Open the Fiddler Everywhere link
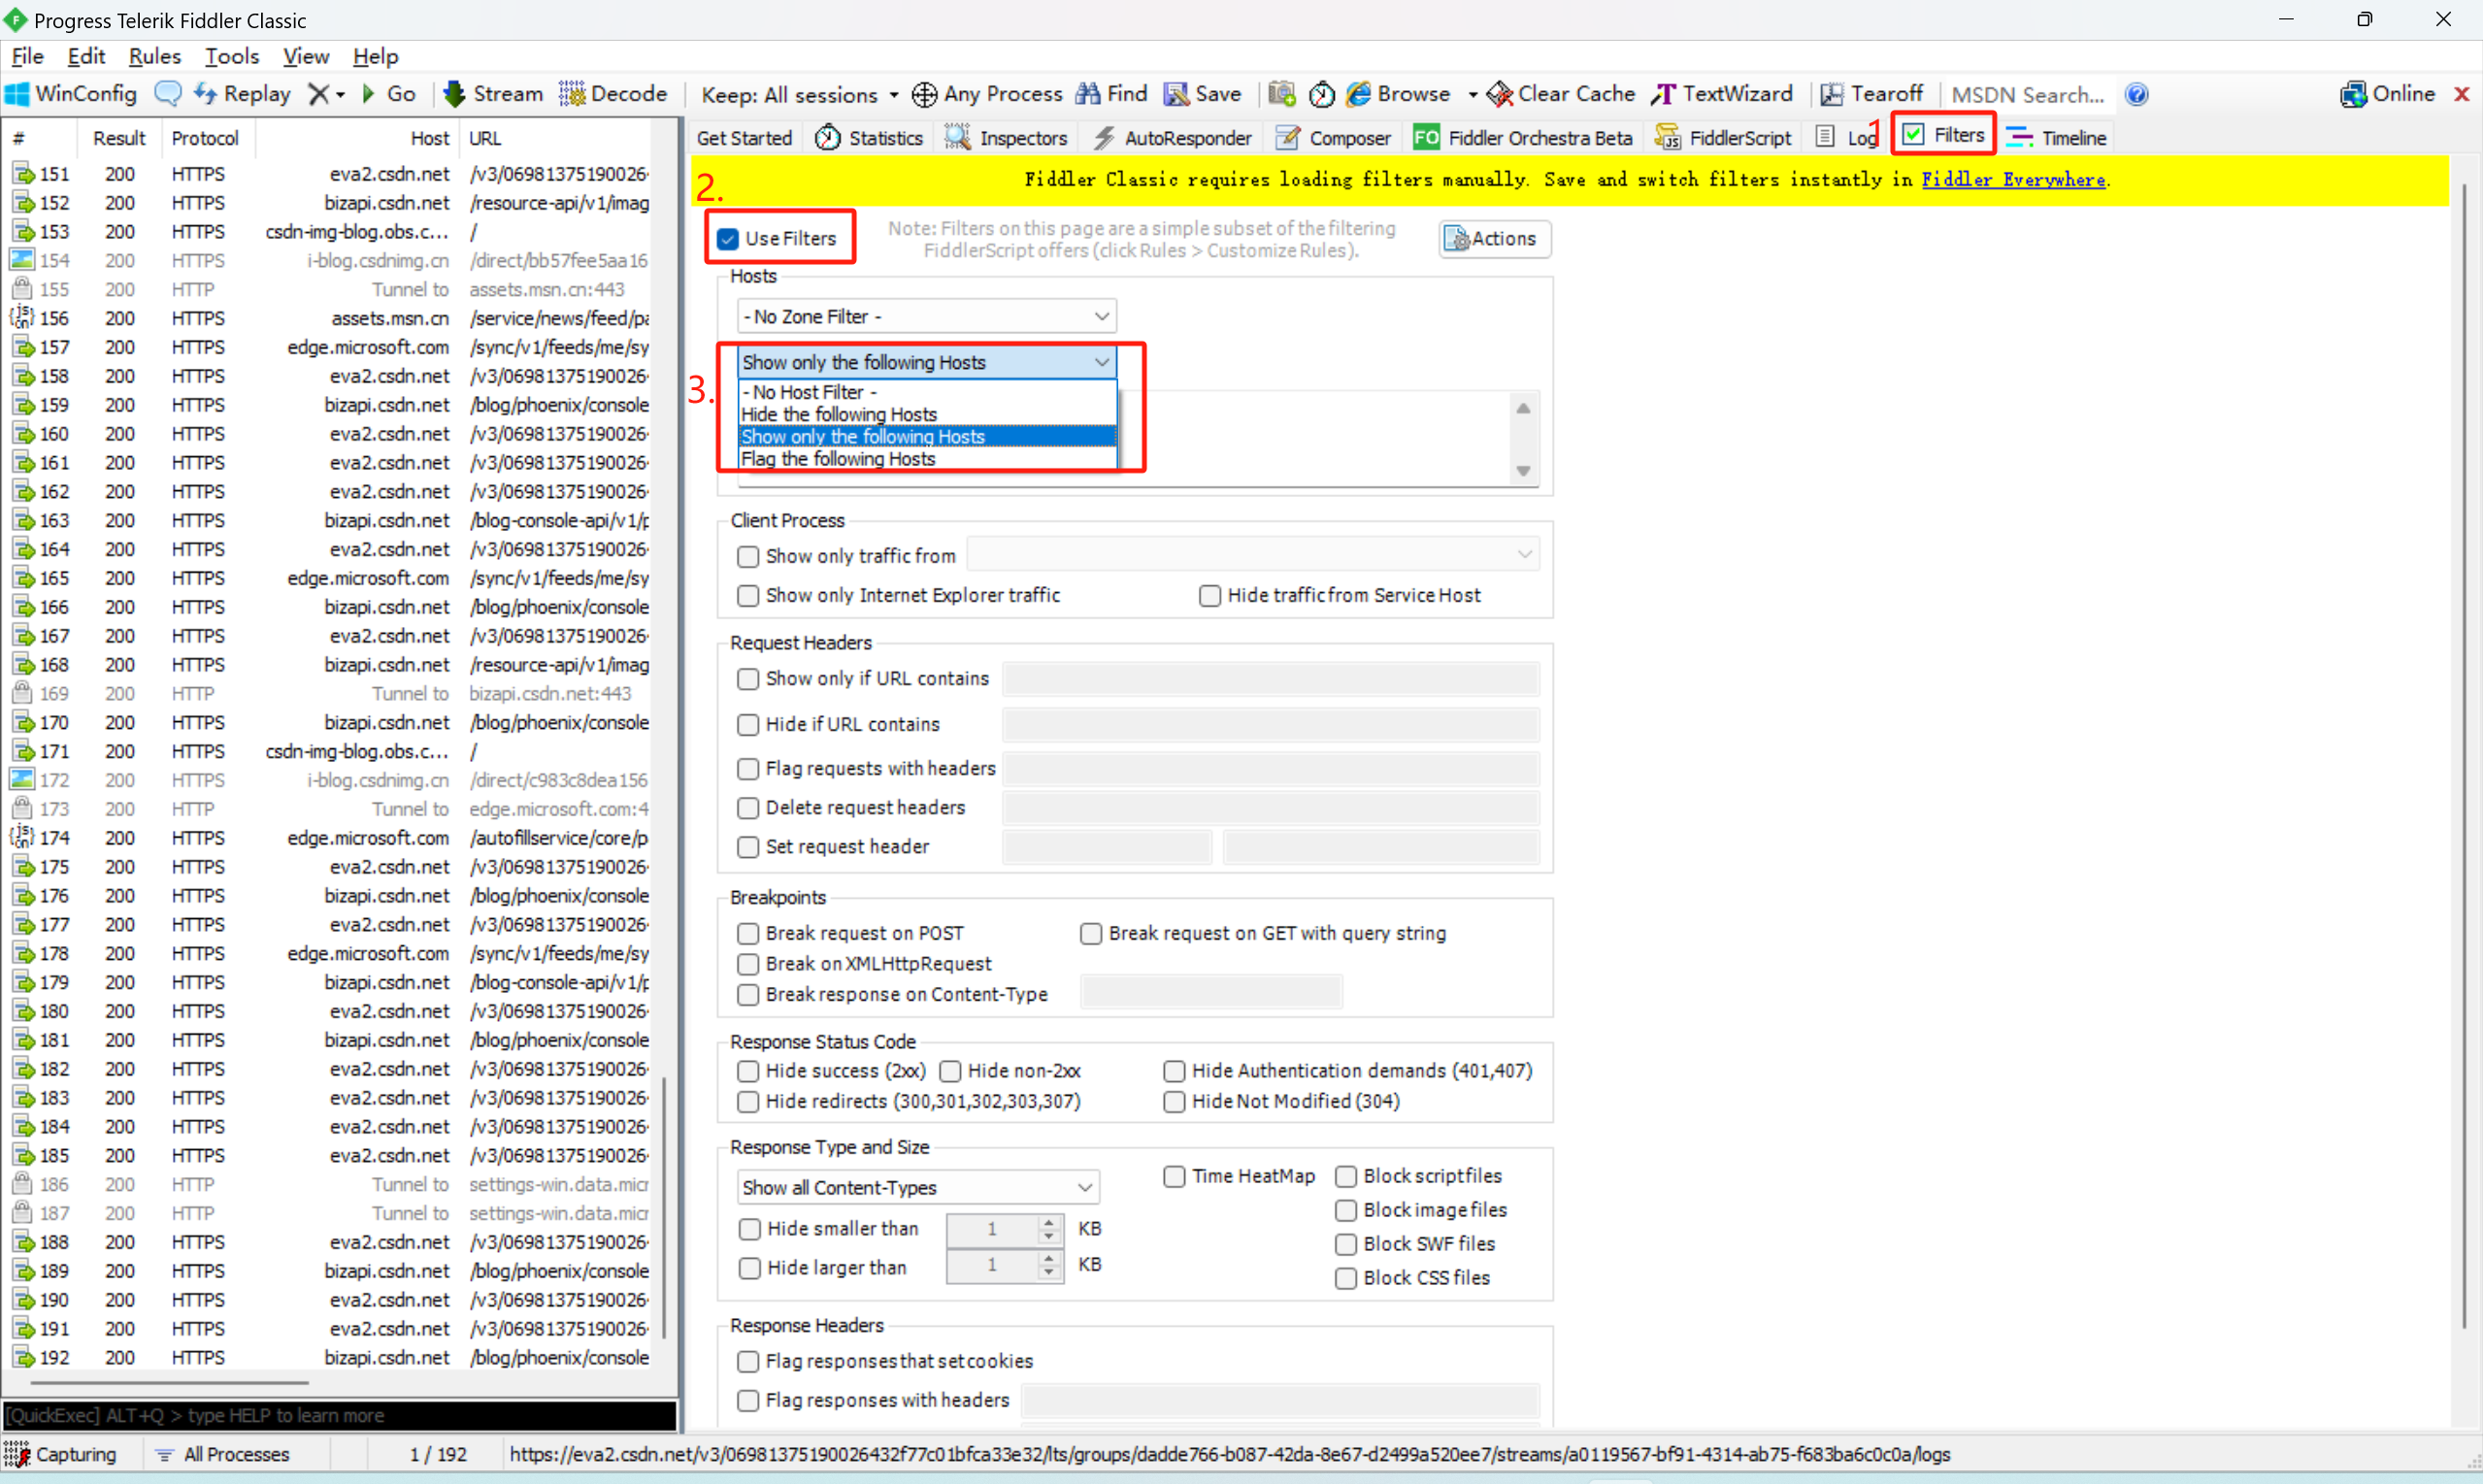 pyautogui.click(x=2012, y=180)
